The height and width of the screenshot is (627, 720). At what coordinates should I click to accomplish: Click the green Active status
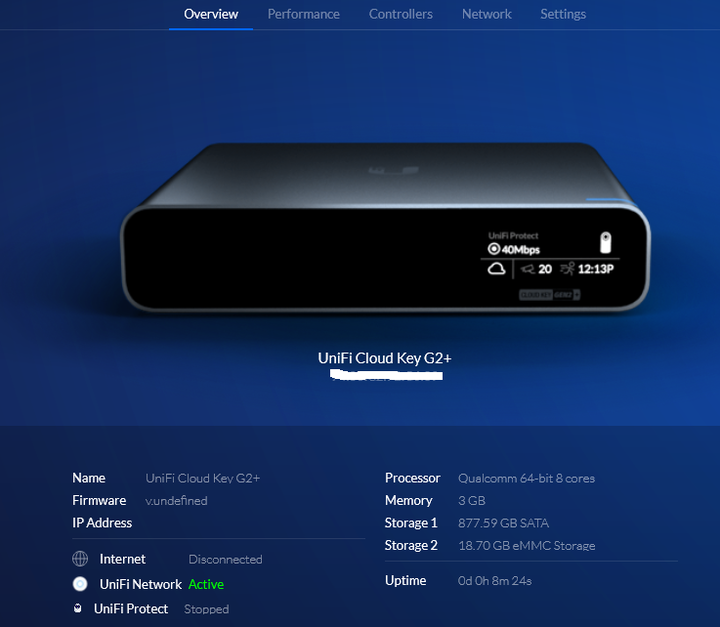point(206,584)
